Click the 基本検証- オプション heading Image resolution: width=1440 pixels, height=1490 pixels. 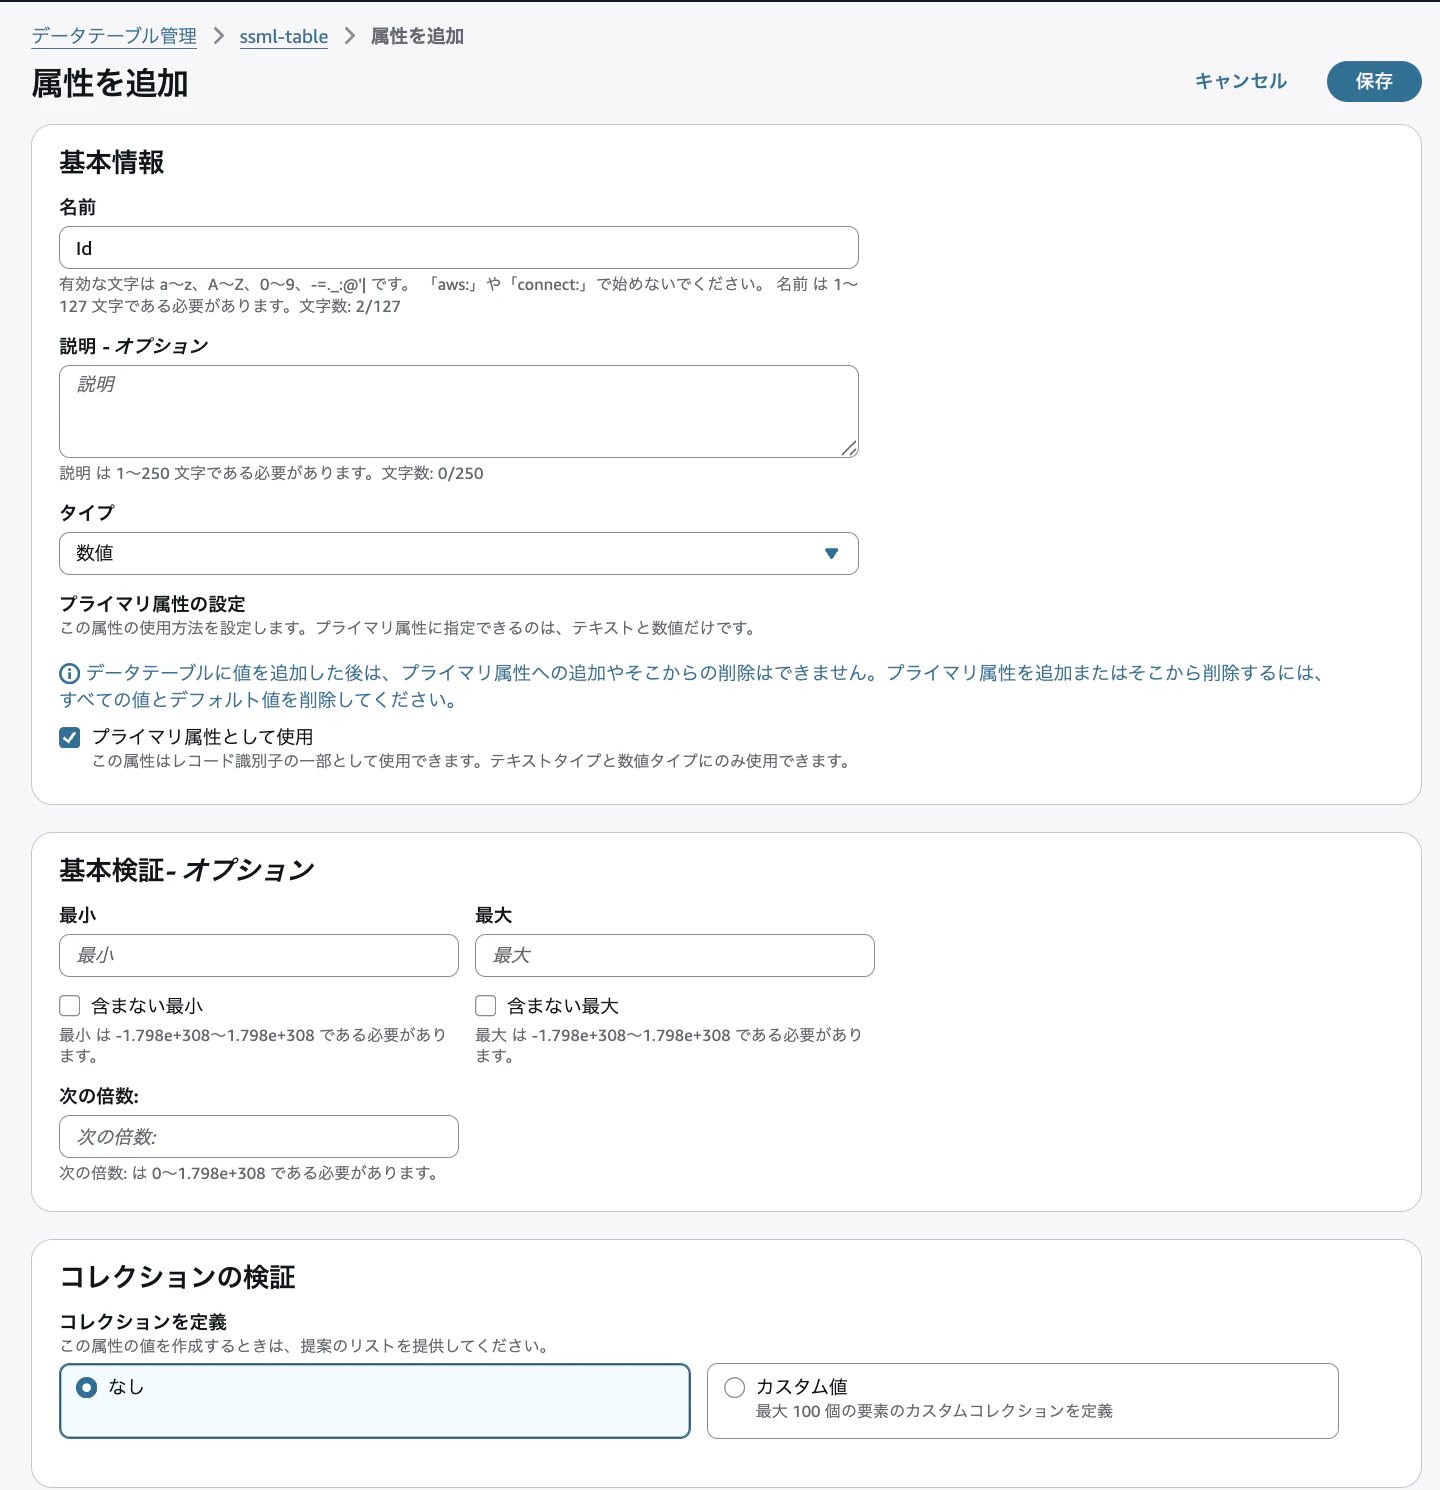tap(187, 870)
